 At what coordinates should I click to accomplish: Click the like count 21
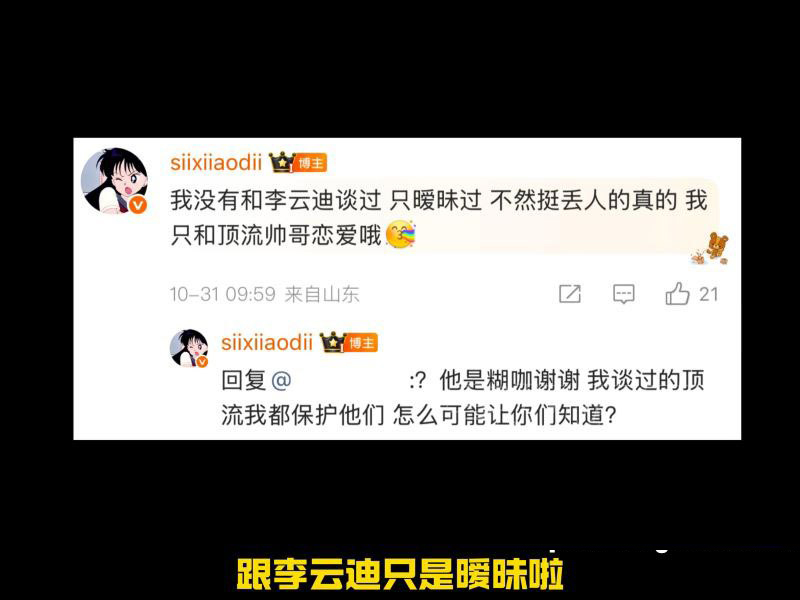(x=708, y=294)
